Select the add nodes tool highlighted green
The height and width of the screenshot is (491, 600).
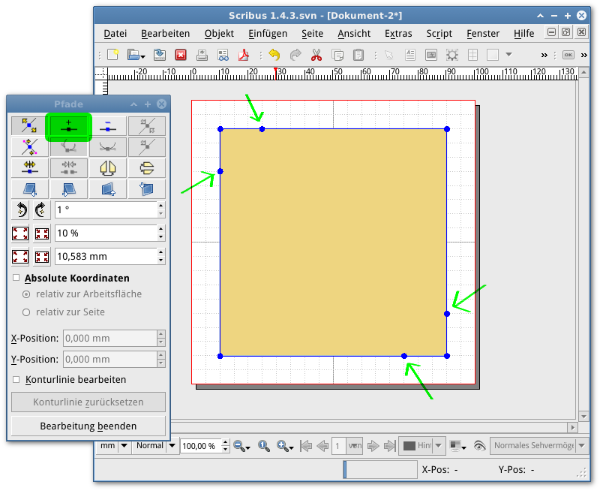pos(69,126)
